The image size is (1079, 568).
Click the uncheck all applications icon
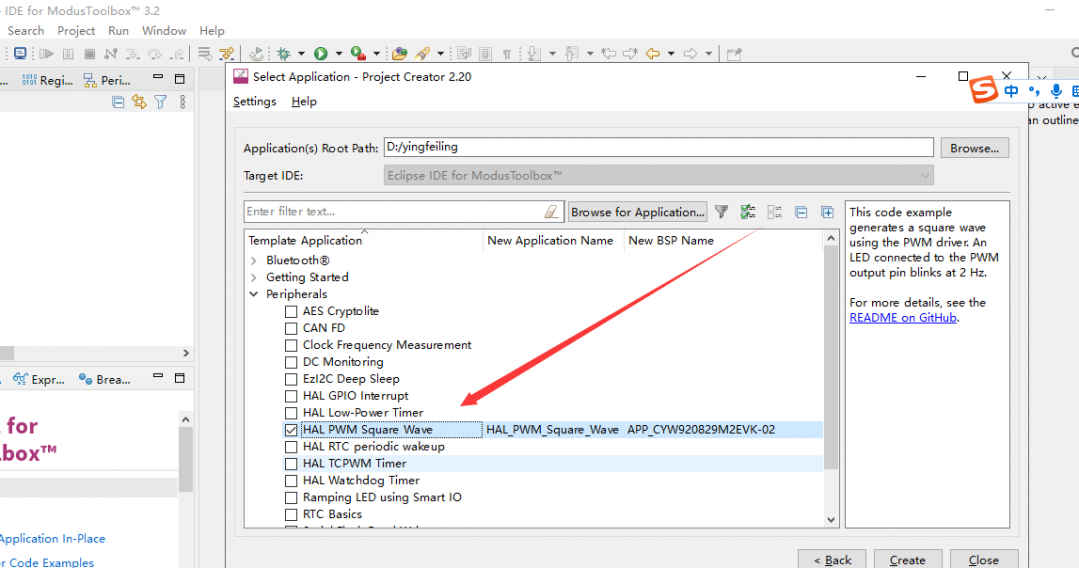[x=774, y=212]
